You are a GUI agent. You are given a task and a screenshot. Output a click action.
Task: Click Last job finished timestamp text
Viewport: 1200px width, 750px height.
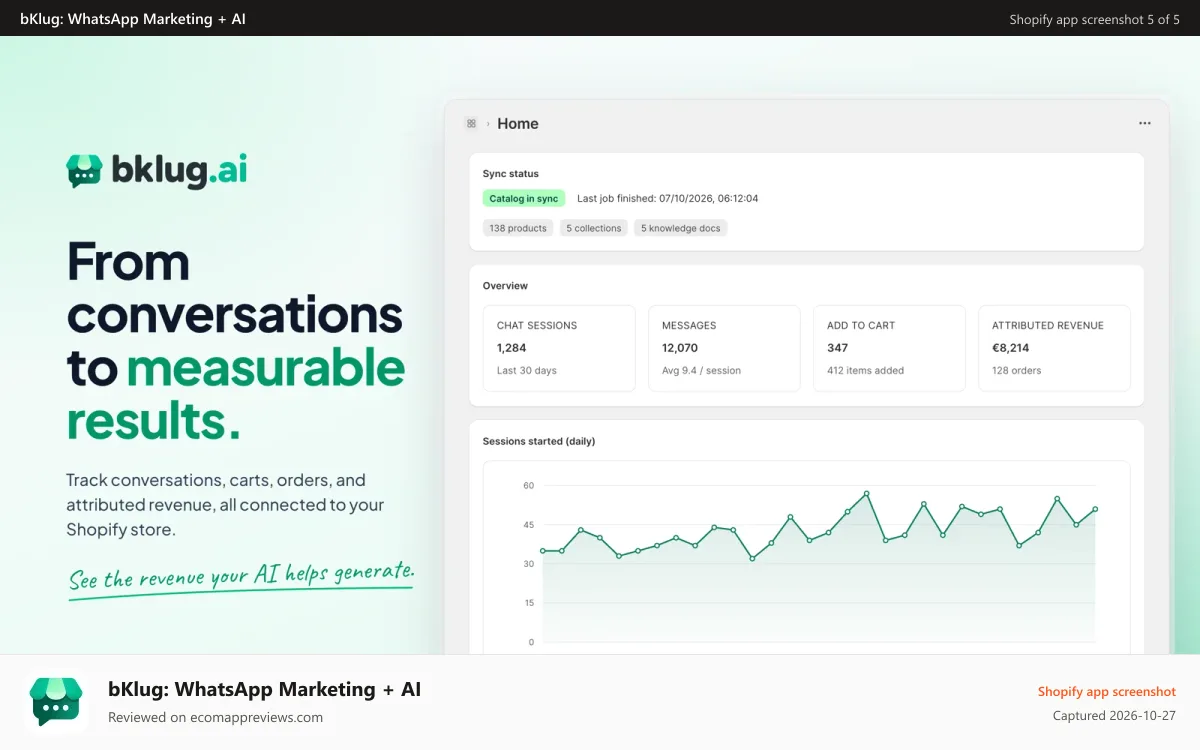pos(668,198)
